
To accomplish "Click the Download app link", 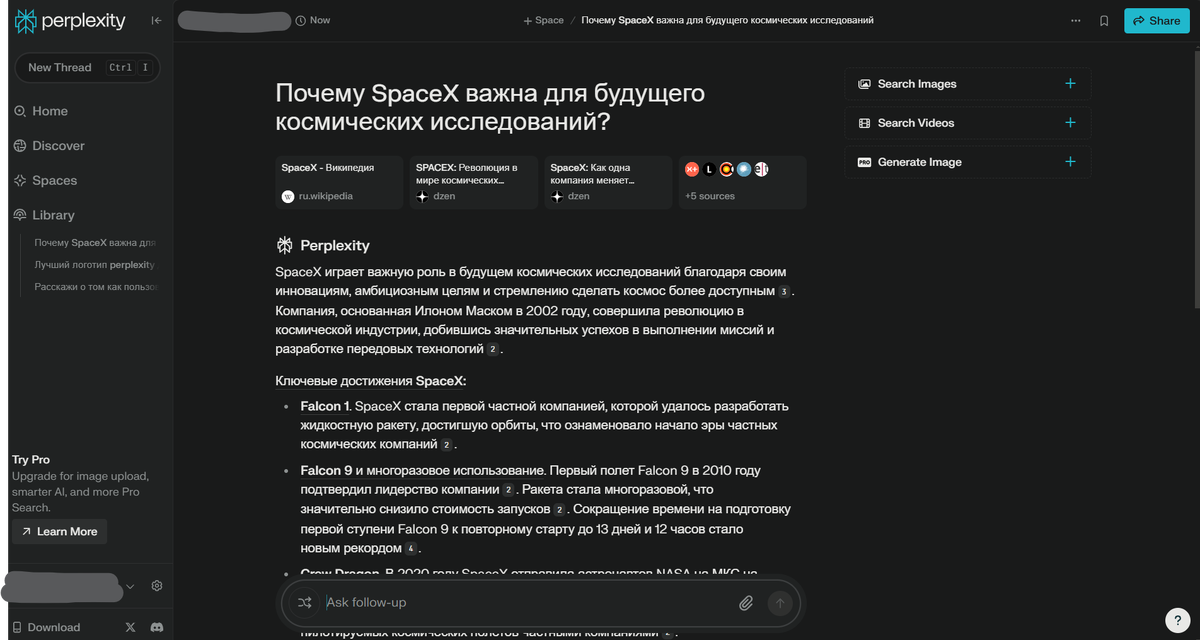I will point(46,627).
